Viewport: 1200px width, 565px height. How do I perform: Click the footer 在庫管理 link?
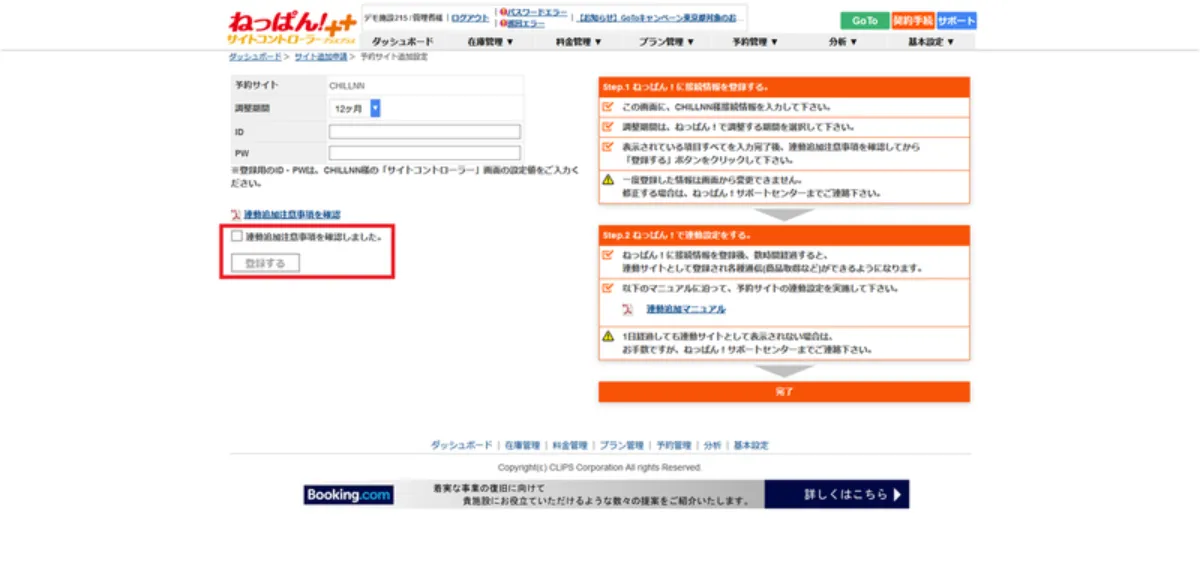(x=522, y=445)
